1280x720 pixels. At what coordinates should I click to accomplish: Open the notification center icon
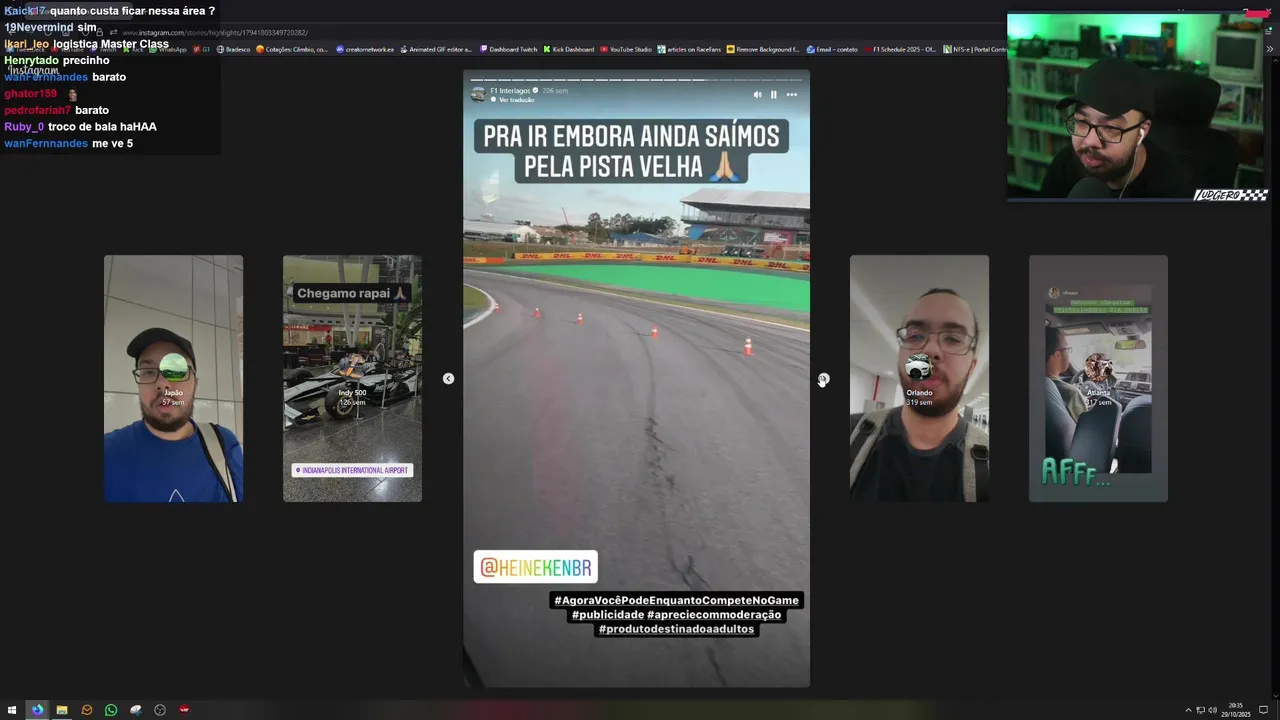[1263, 710]
